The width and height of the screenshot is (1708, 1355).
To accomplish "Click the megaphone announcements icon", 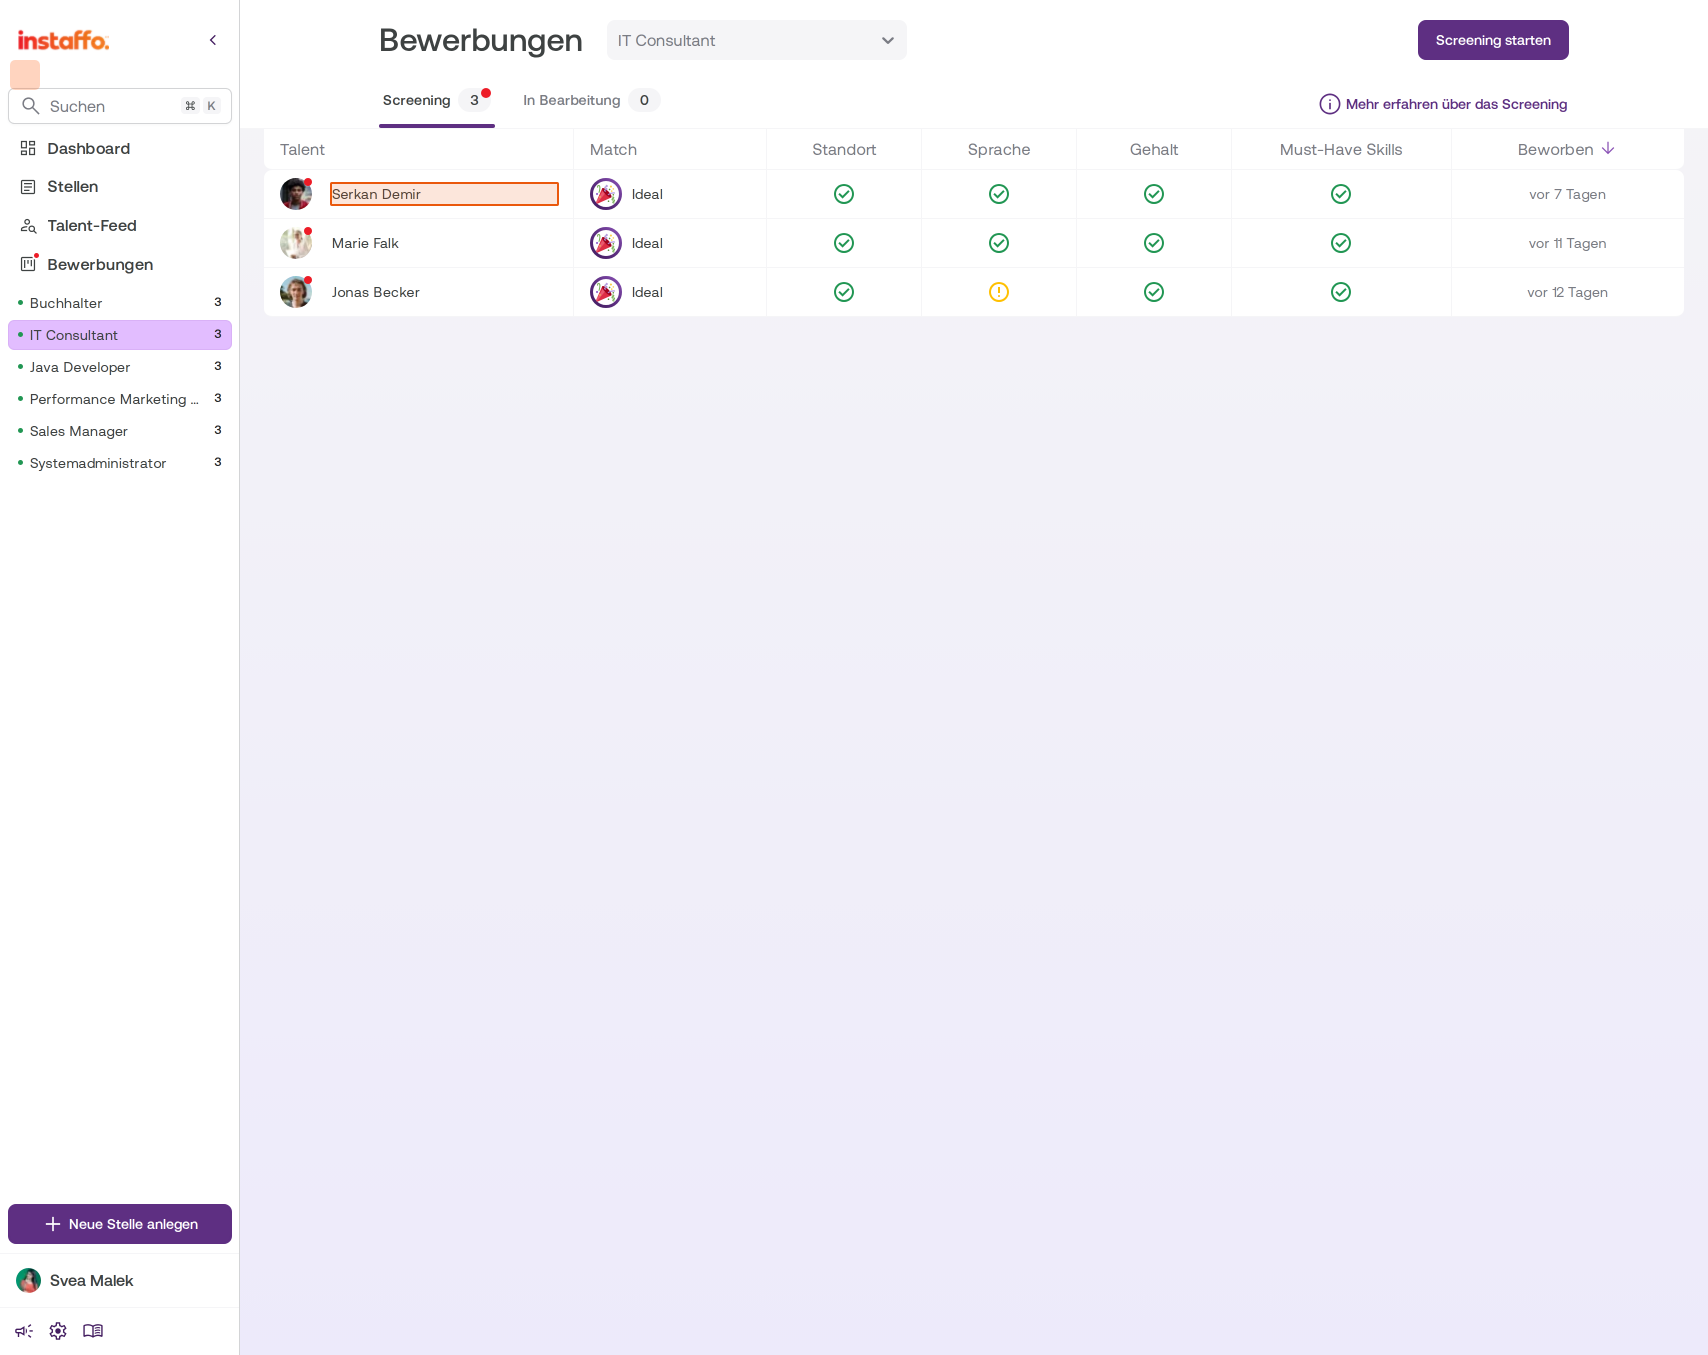I will coord(24,1331).
